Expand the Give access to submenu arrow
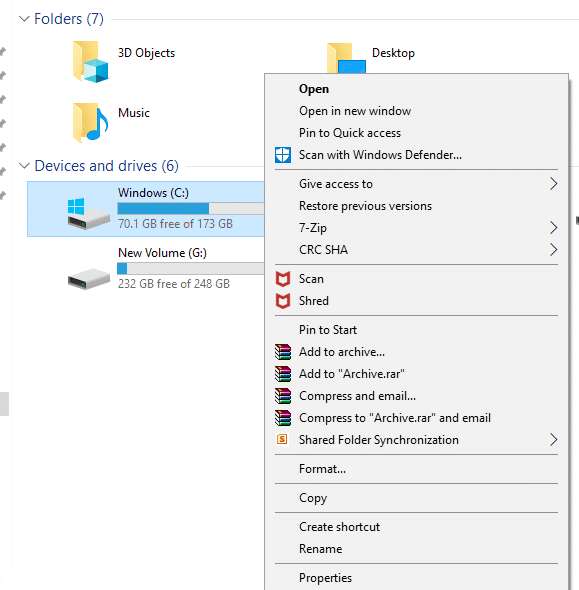The width and height of the screenshot is (579, 590). [553, 184]
